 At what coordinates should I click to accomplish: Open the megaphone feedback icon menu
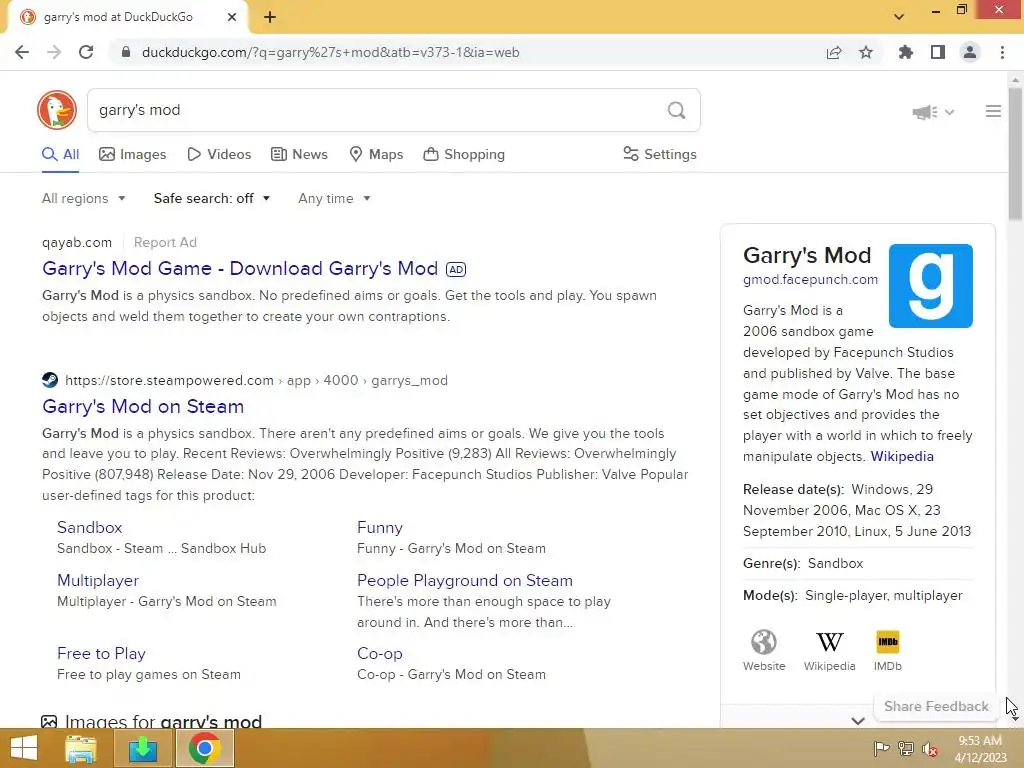[933, 112]
